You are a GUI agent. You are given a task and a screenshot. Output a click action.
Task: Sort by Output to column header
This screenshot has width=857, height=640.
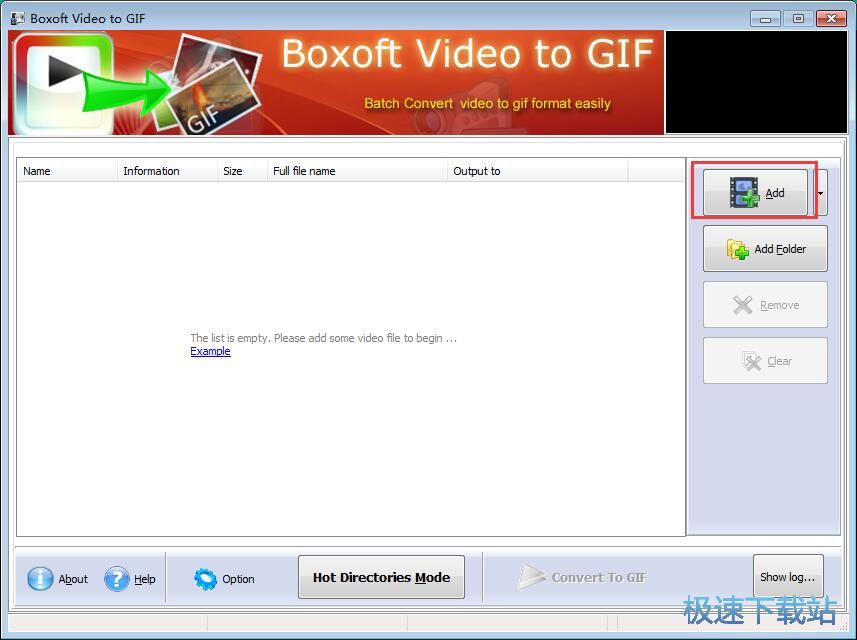[537, 171]
